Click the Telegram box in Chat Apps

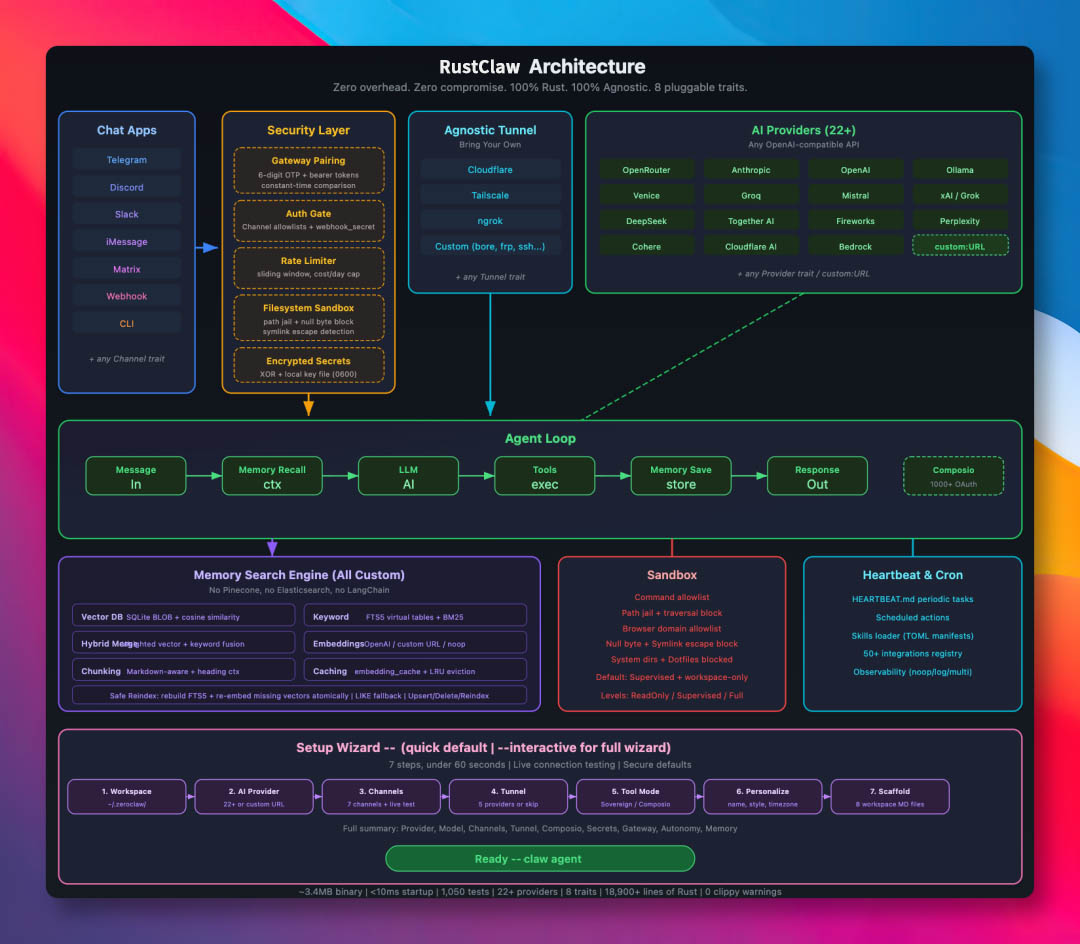127,160
